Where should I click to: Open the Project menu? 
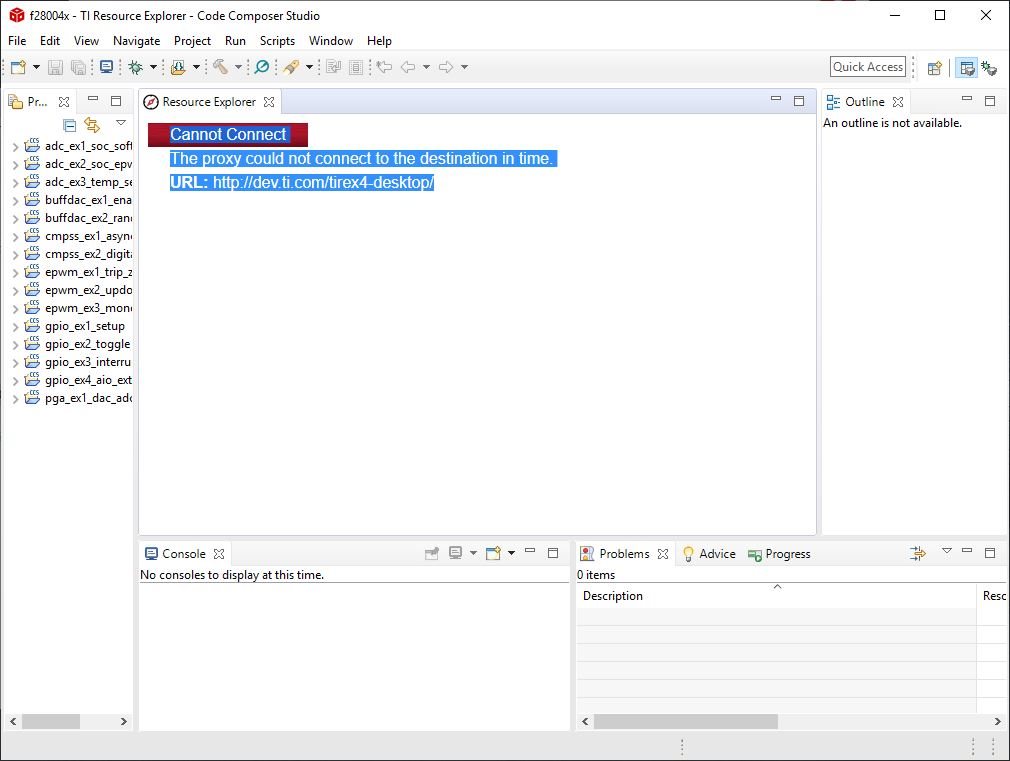point(193,41)
